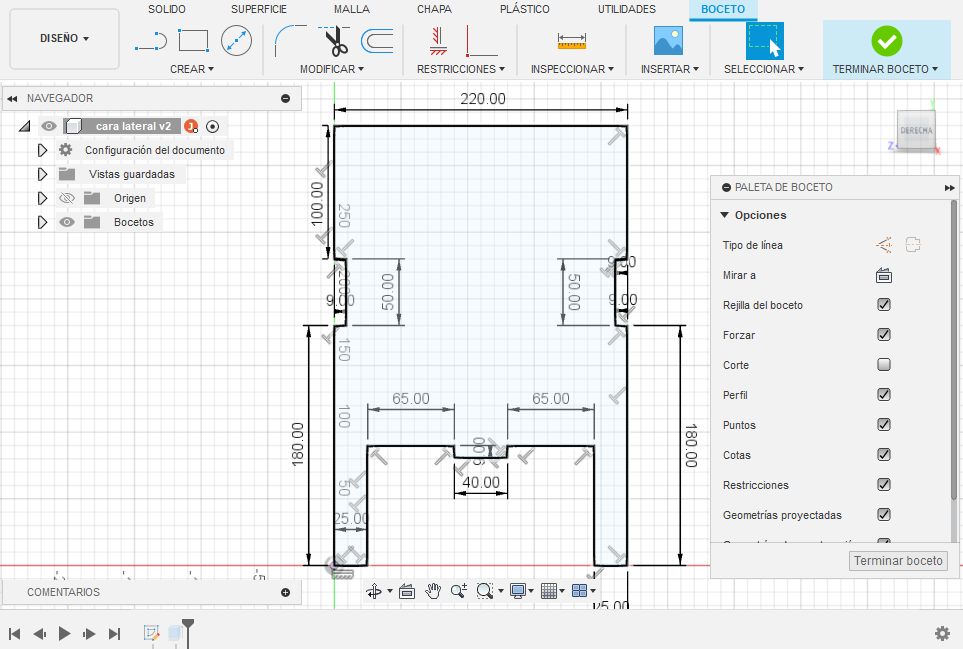Toggle the Cotas checkbox
The width and height of the screenshot is (963, 649).
884,454
